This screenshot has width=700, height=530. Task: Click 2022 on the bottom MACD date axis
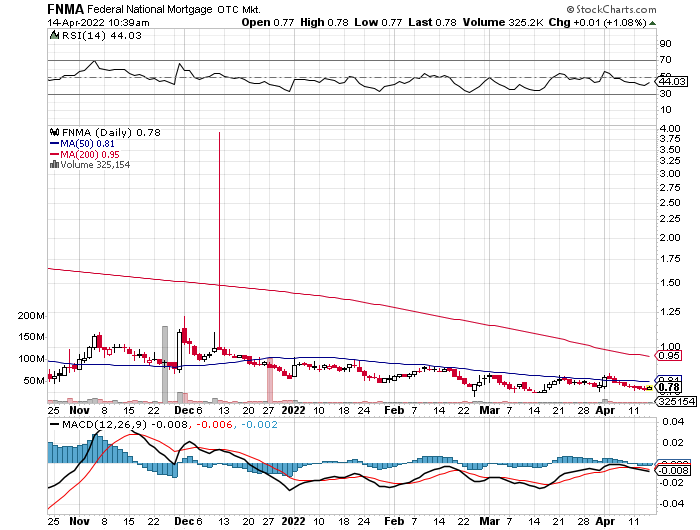pos(294,521)
